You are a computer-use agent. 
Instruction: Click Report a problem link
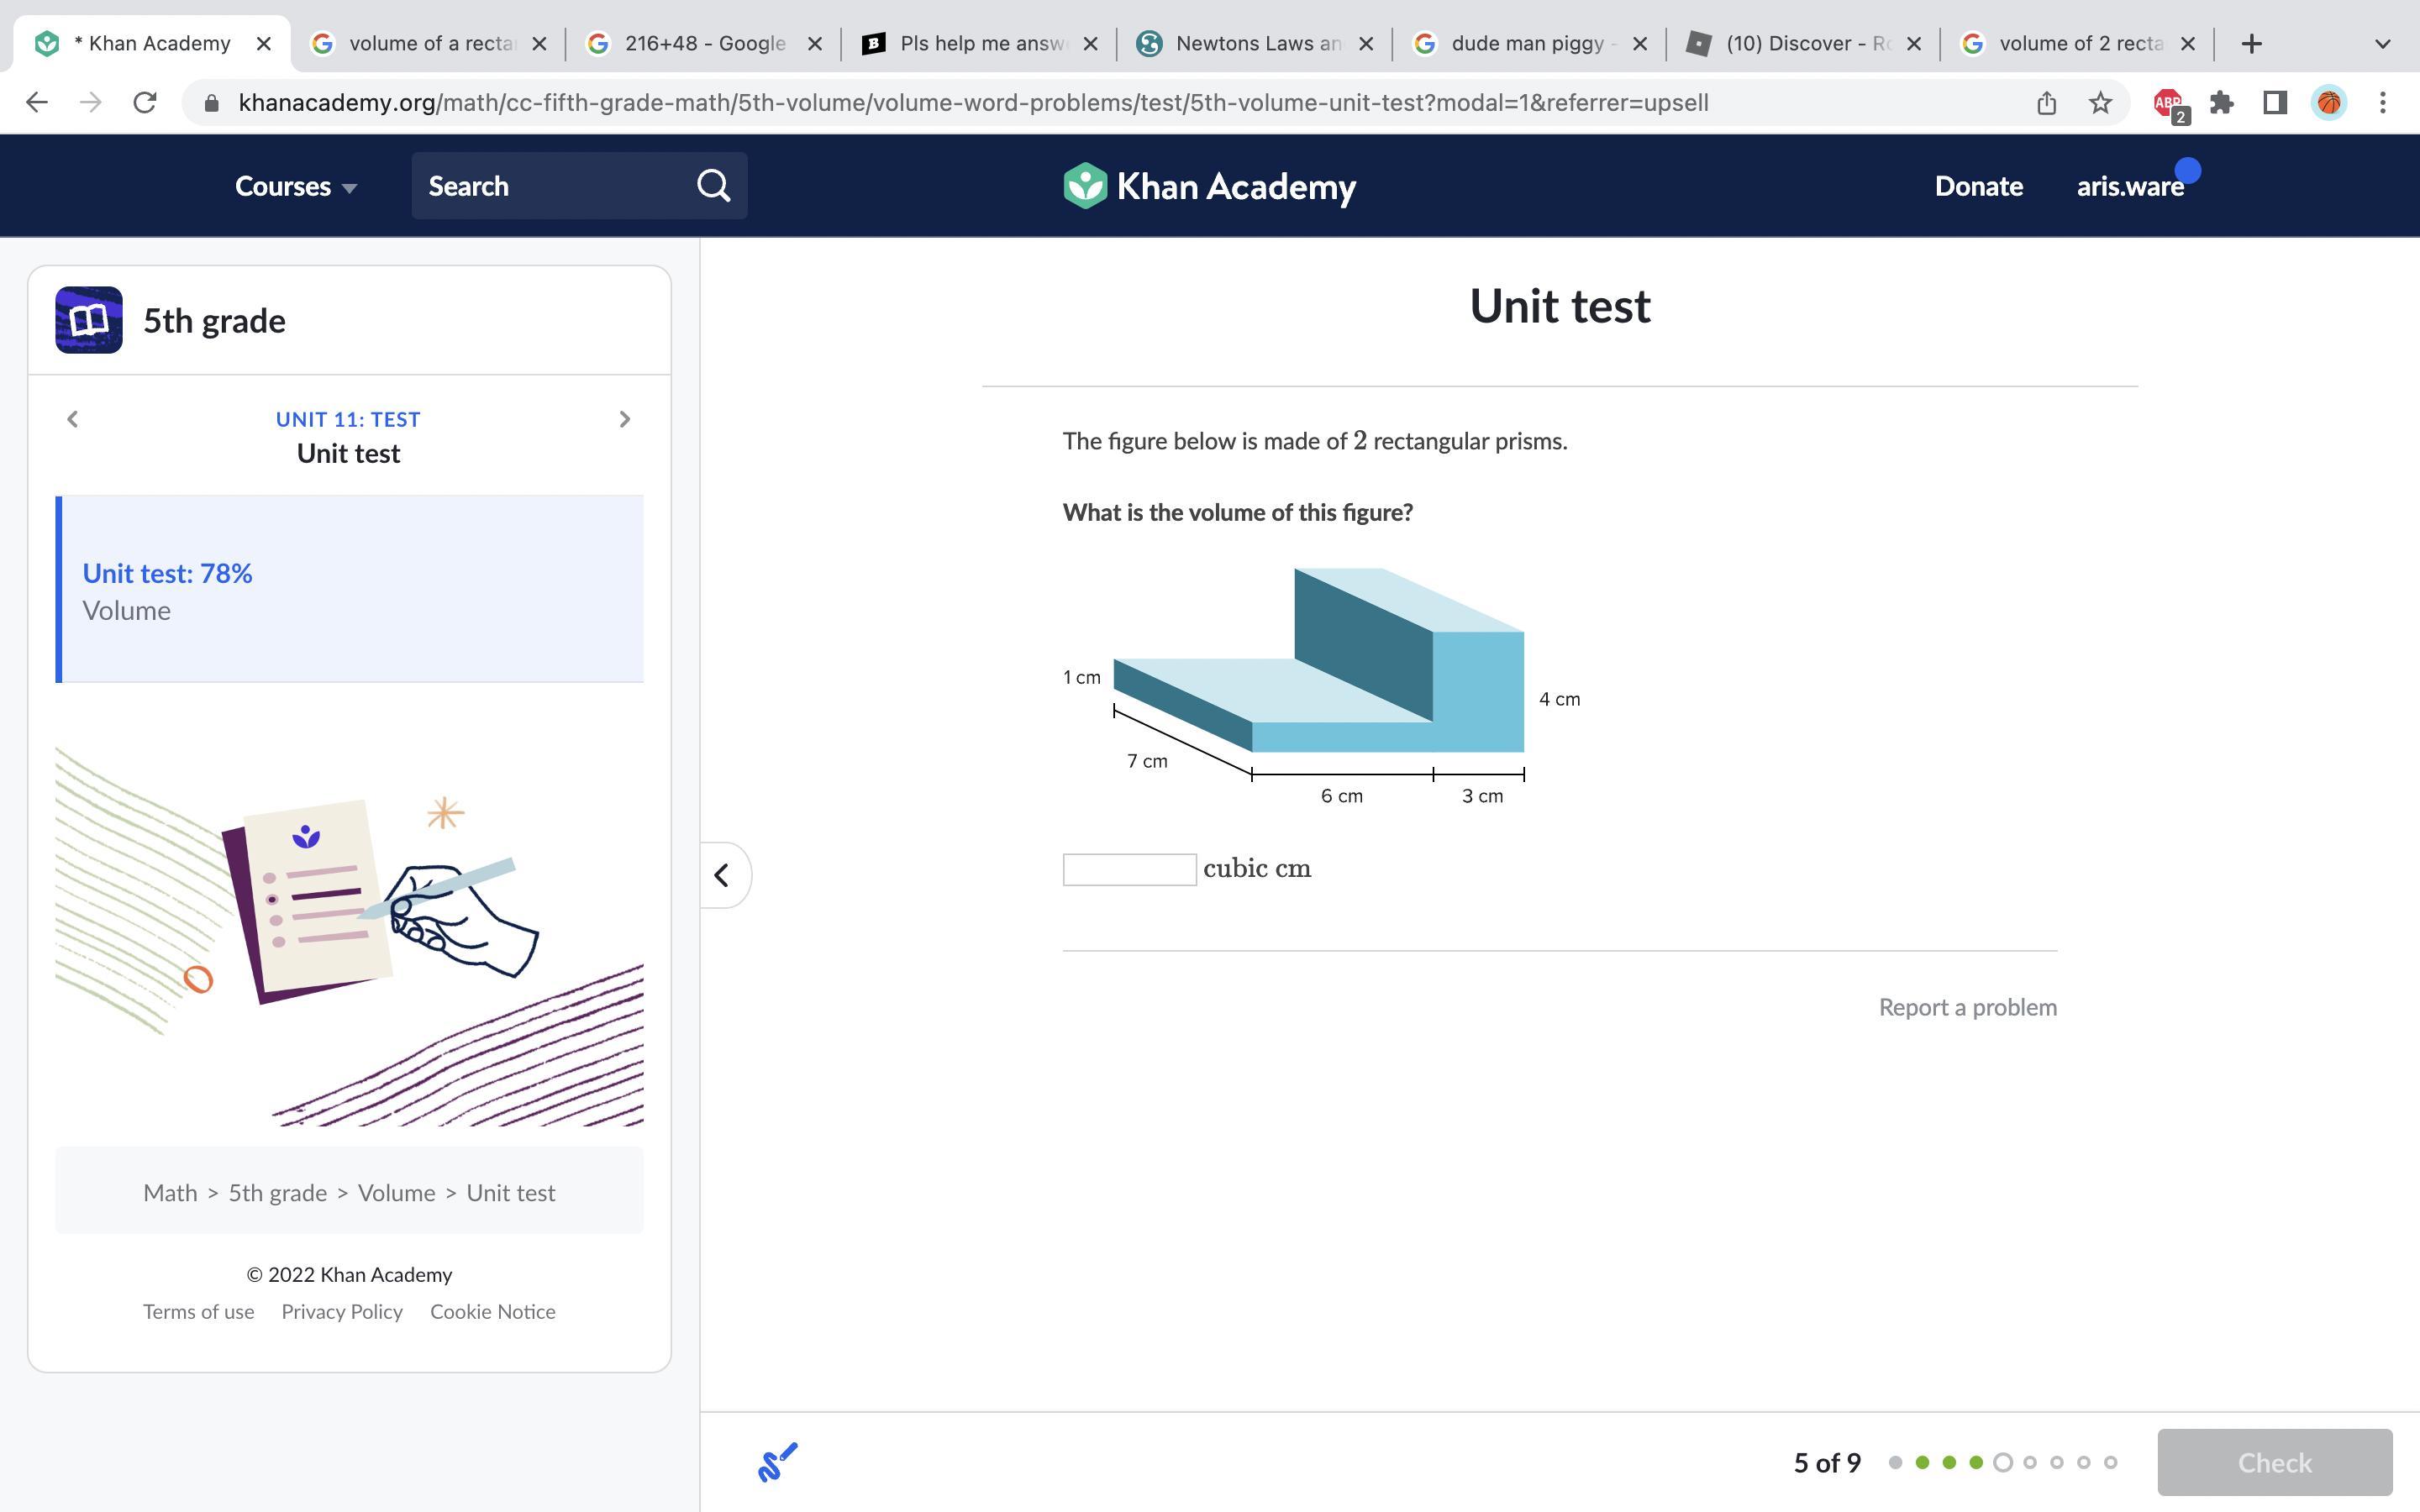coord(1967,1007)
